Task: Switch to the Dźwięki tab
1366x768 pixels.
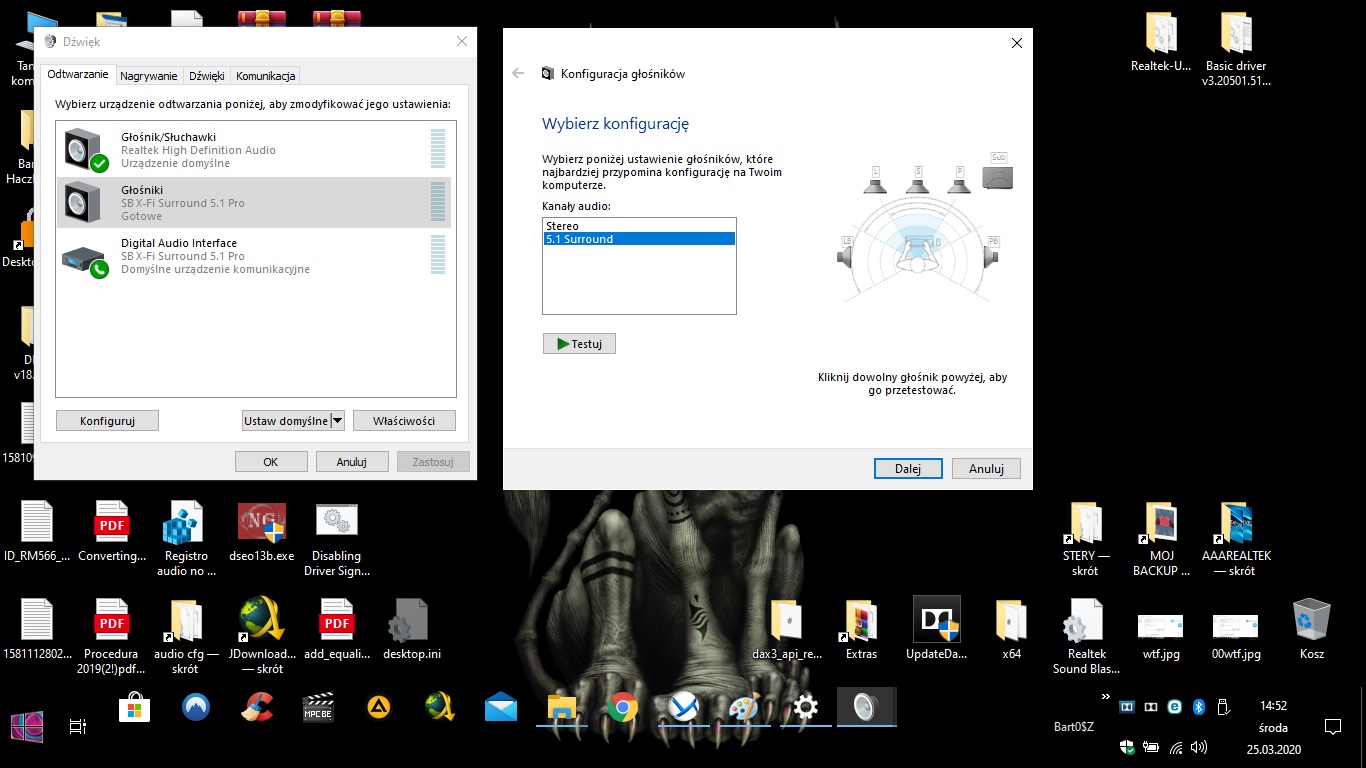Action: 206,76
